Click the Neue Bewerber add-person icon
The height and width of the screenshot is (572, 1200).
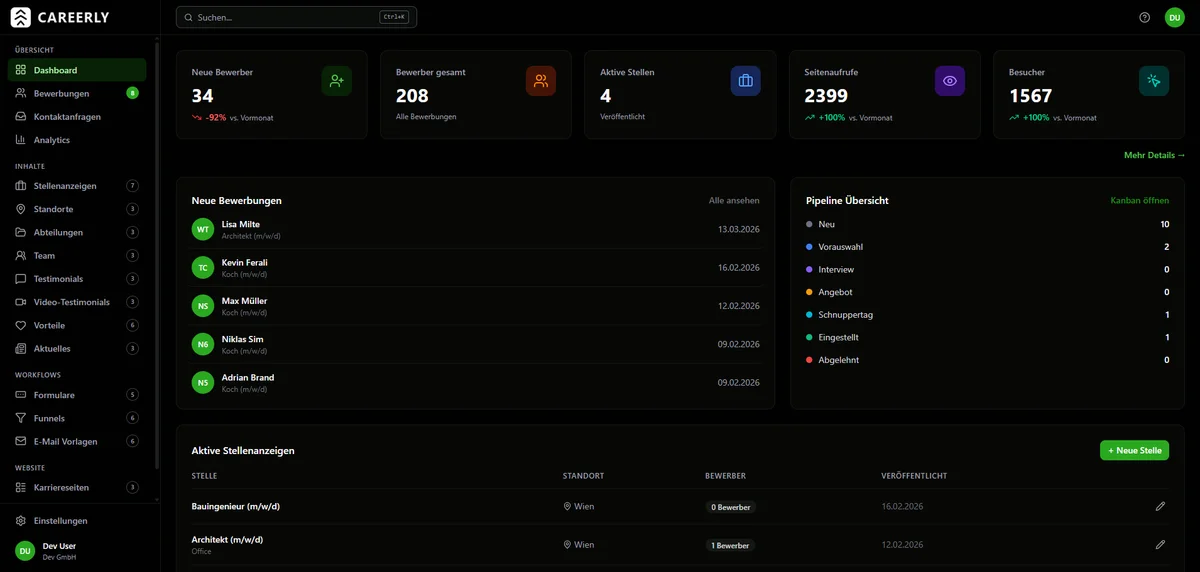point(337,81)
